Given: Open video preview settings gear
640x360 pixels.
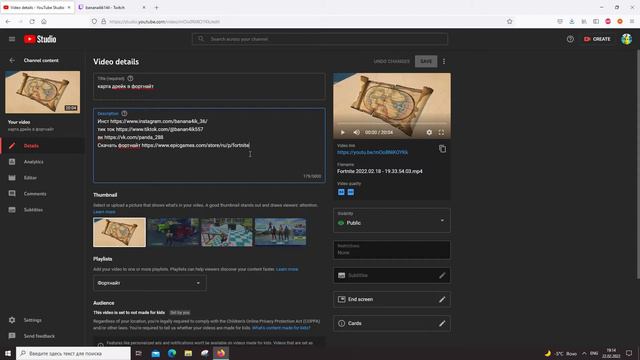Looking at the screenshot, I should point(429,132).
